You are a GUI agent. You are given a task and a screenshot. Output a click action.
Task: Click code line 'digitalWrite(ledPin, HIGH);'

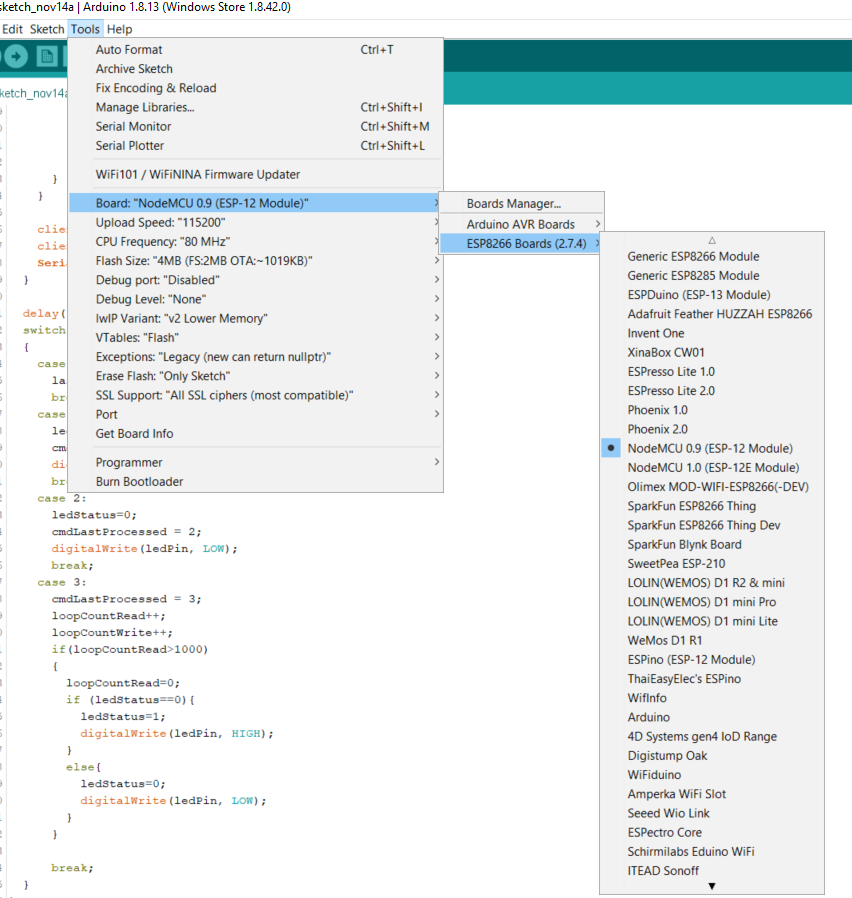pos(177,734)
